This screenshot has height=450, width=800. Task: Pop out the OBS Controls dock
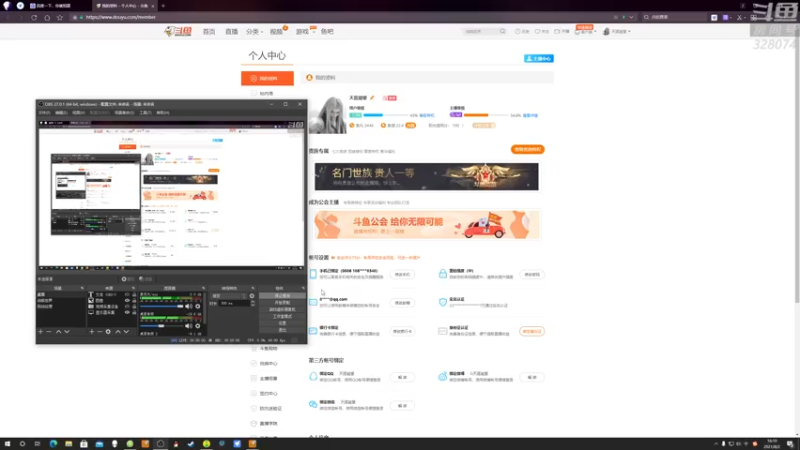point(303,288)
